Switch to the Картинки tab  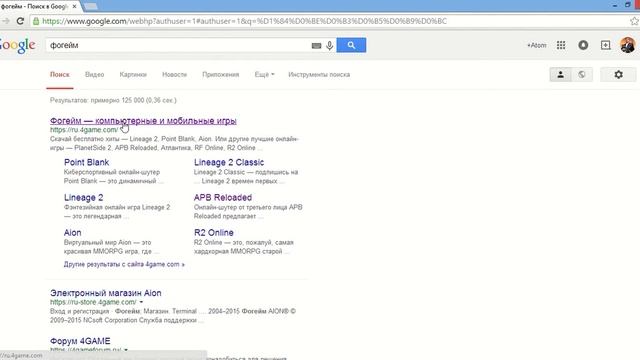tap(133, 75)
